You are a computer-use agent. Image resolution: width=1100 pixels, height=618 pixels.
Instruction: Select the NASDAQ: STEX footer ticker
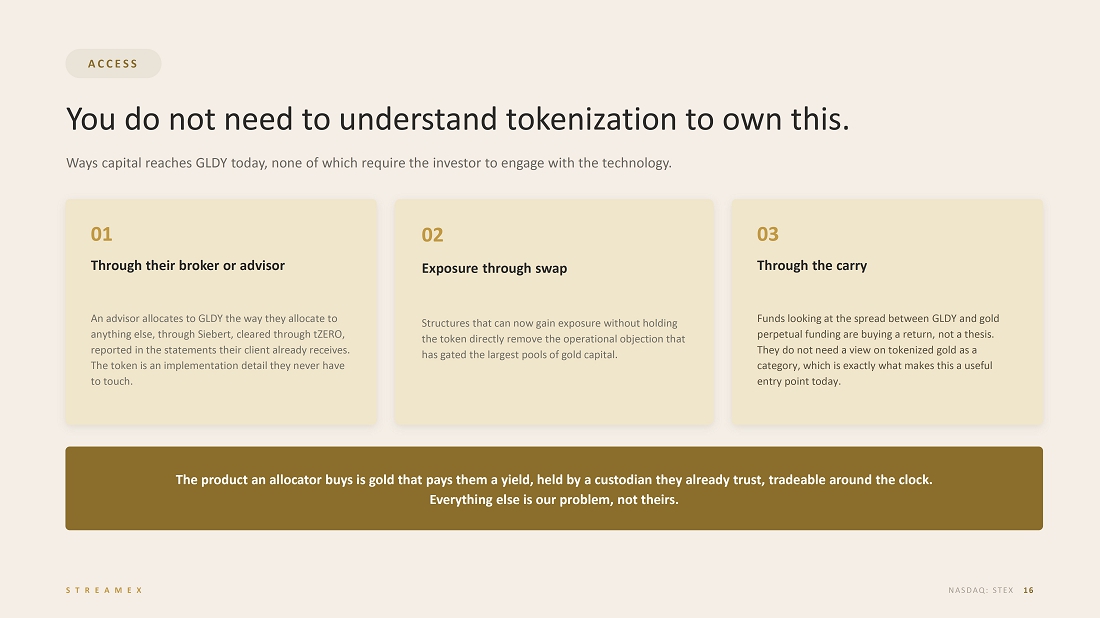(x=981, y=590)
